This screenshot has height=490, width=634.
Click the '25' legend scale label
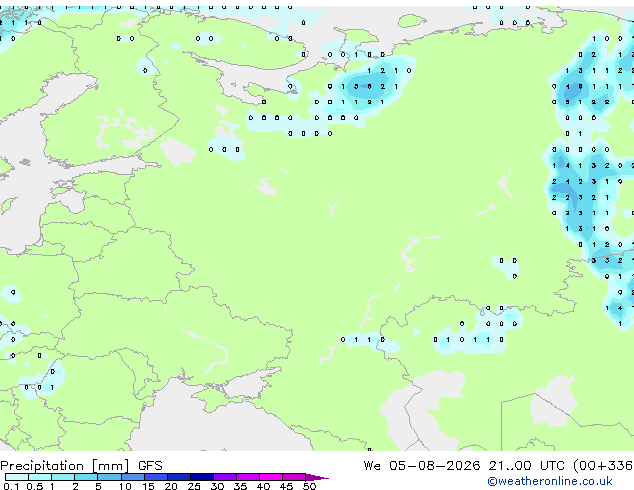click(194, 486)
